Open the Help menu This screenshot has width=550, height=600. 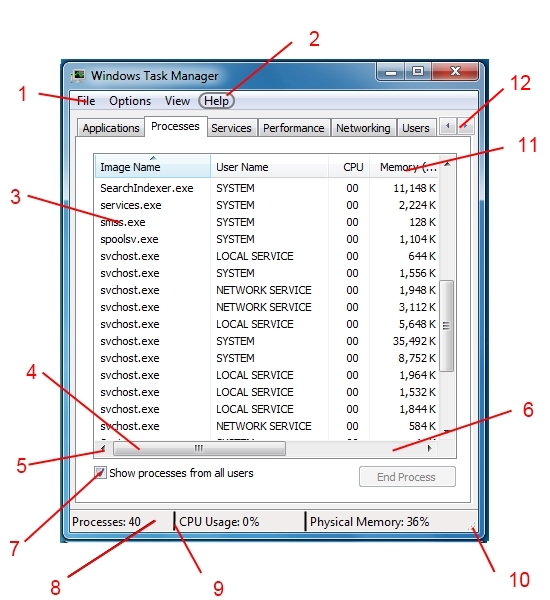point(216,101)
